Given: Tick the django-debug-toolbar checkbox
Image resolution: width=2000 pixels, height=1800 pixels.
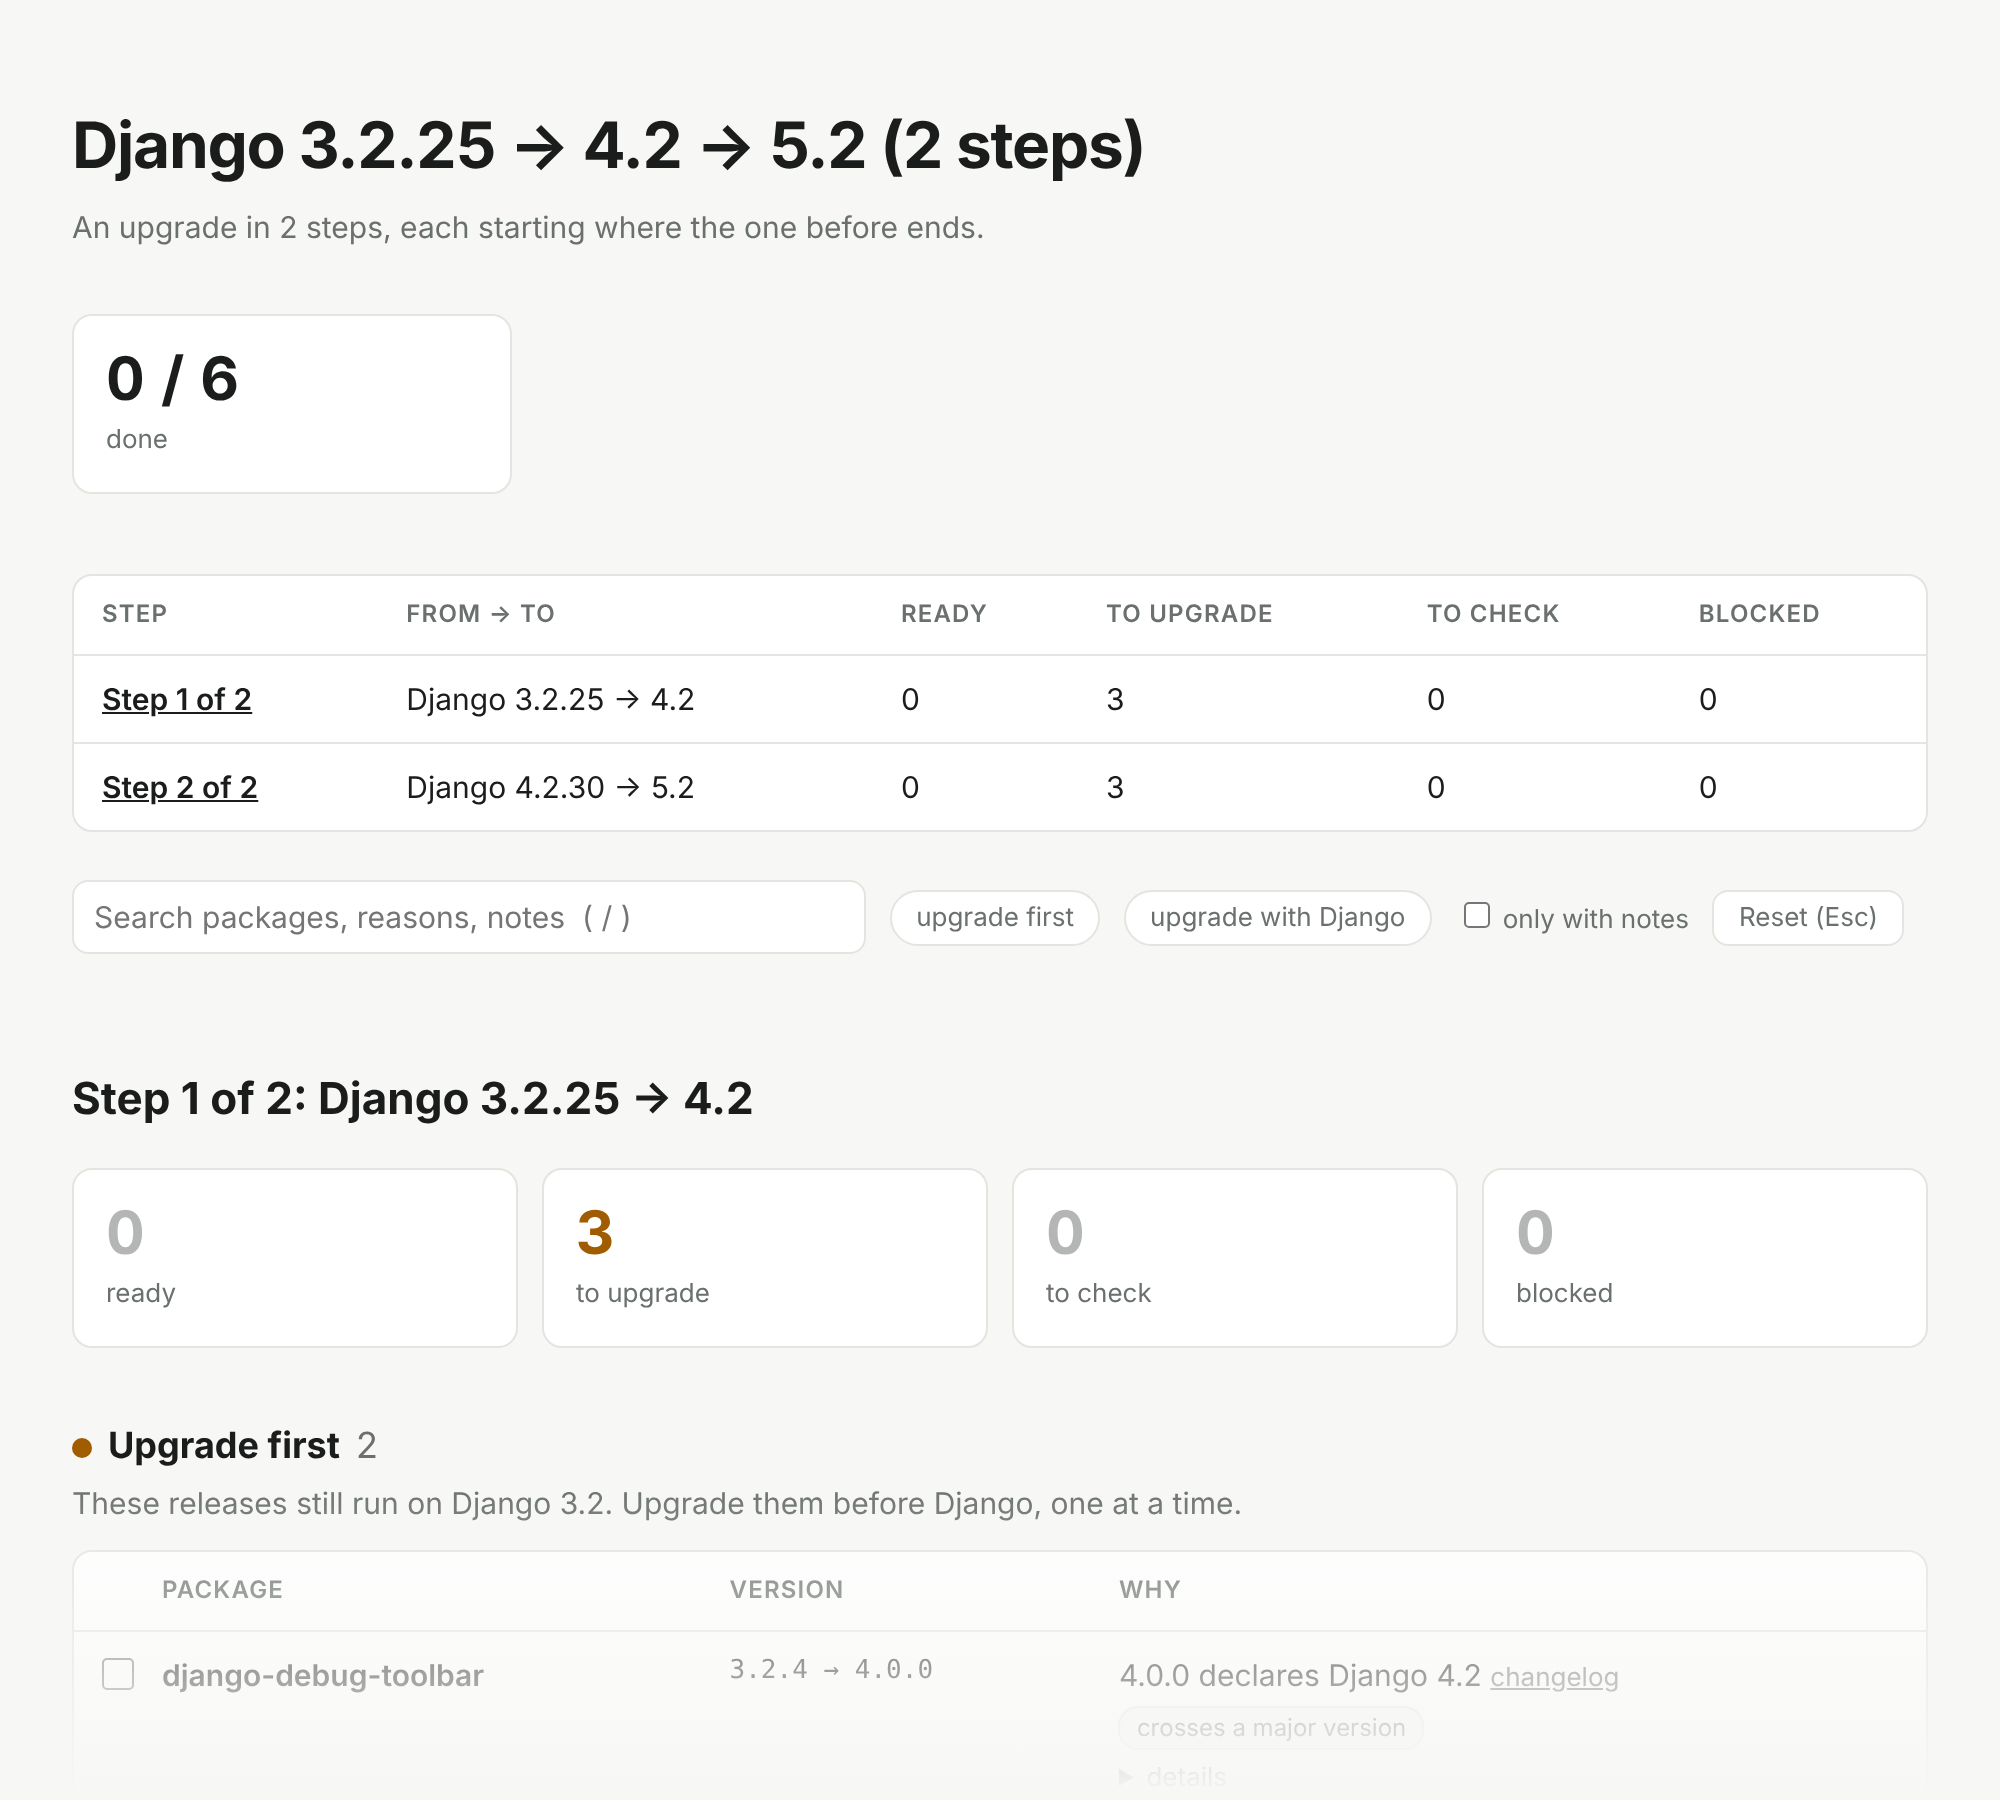Looking at the screenshot, I should 118,1673.
